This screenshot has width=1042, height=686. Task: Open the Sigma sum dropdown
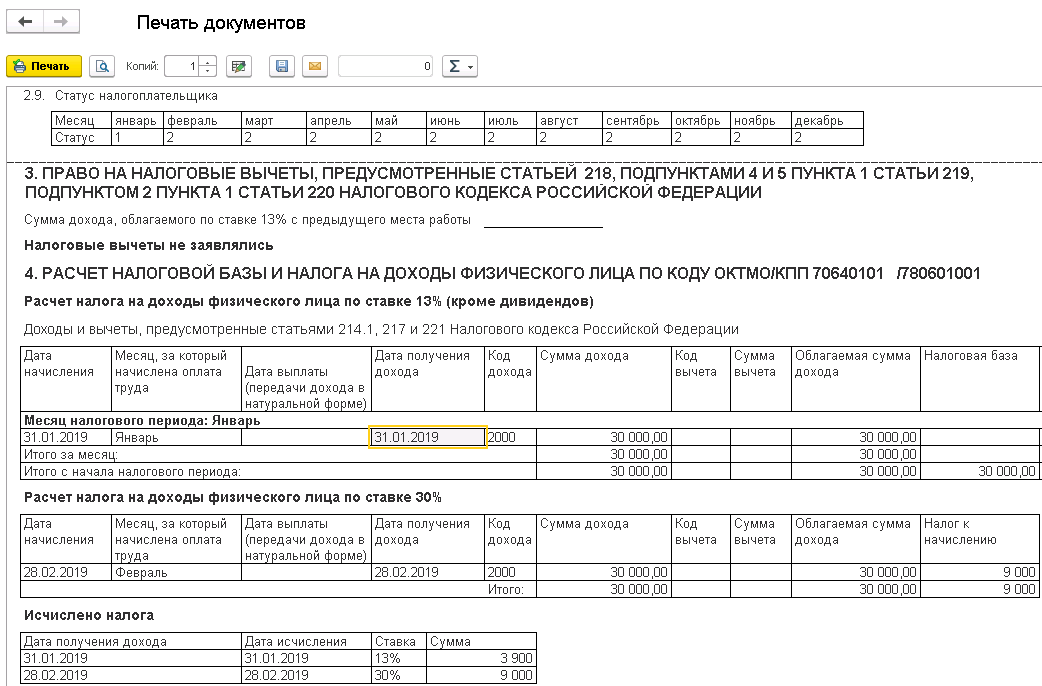coord(460,66)
